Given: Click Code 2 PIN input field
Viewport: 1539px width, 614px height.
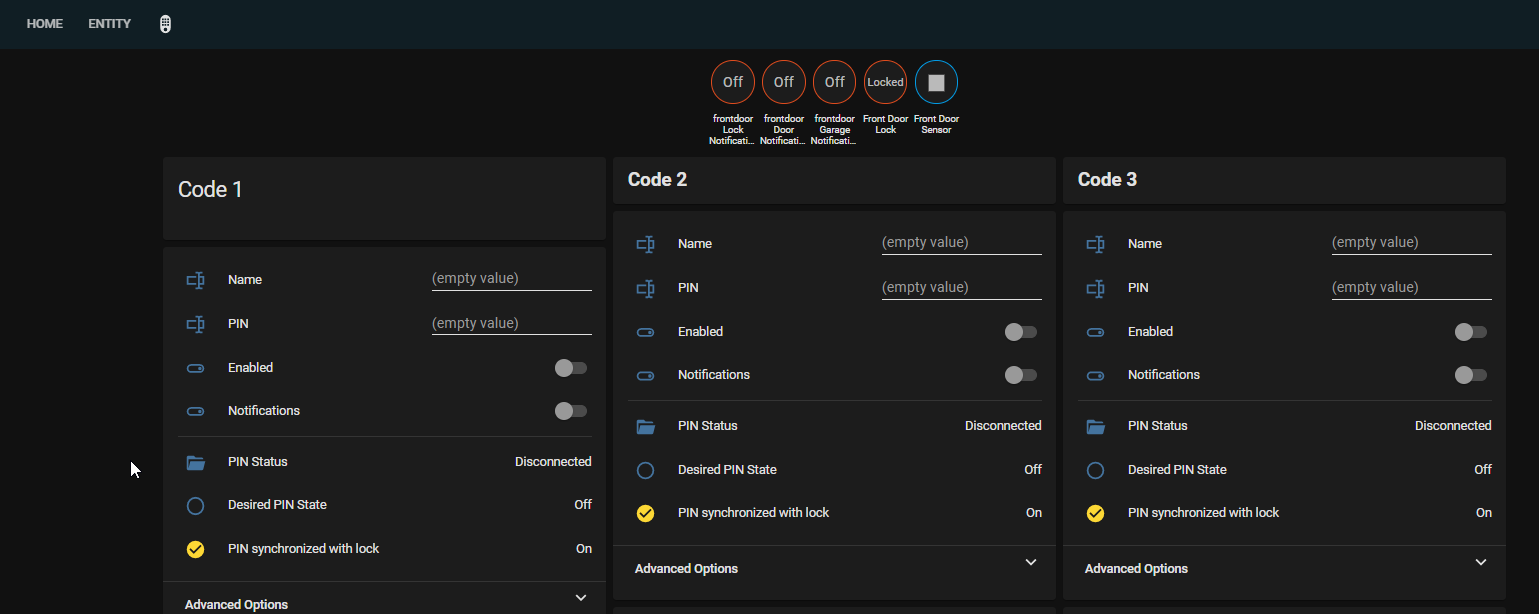Looking at the screenshot, I should coord(962,288).
